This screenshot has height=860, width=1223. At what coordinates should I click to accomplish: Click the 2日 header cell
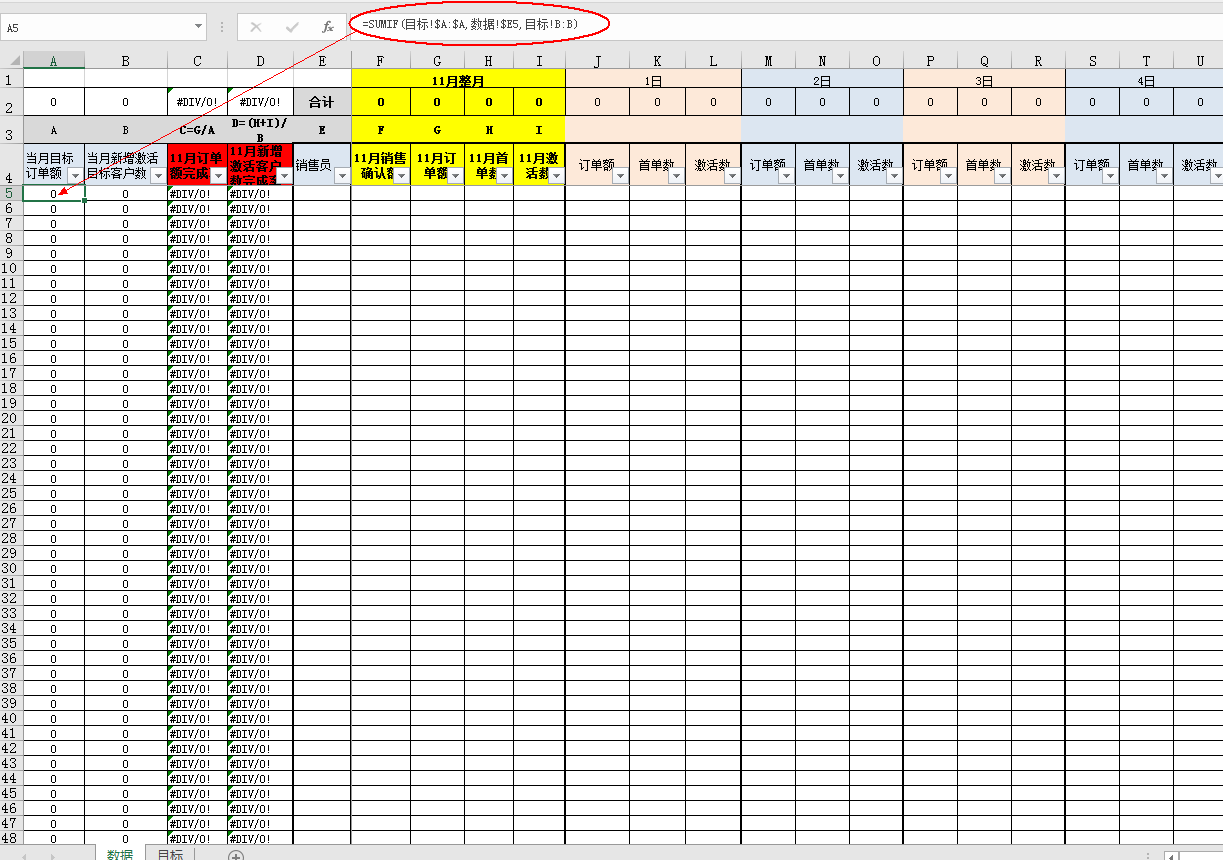coord(822,79)
